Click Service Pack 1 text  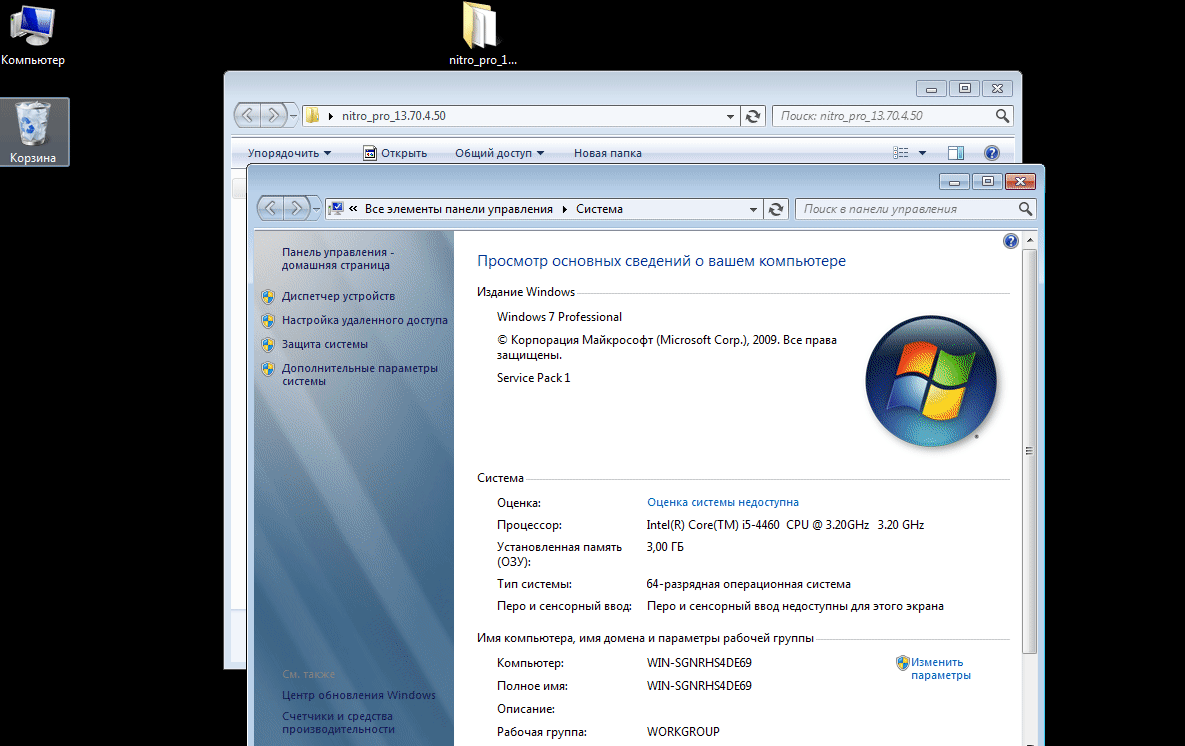(x=534, y=377)
